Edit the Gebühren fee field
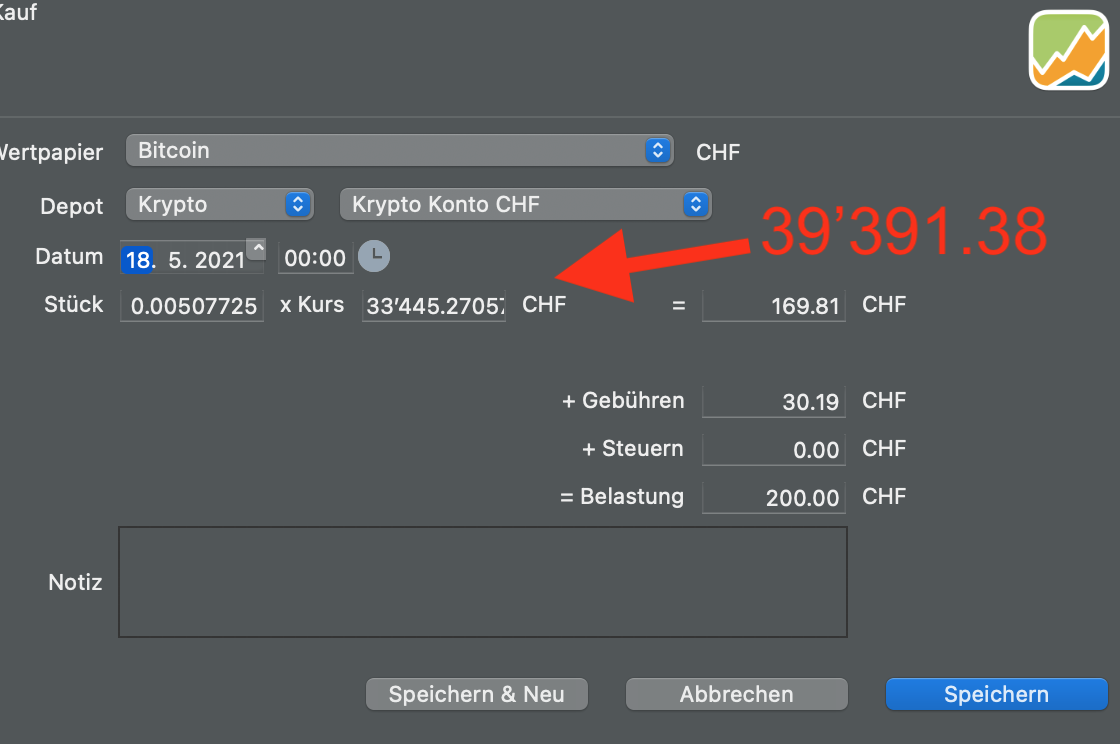Viewport: 1120px width, 744px height. click(773, 400)
